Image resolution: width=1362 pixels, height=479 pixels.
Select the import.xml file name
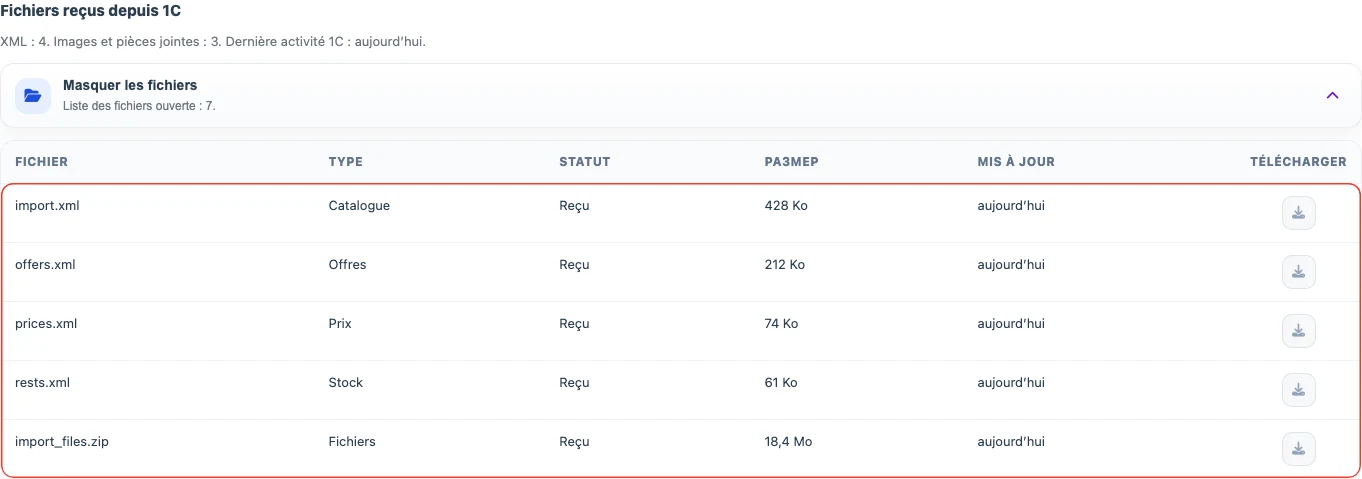(x=47, y=206)
